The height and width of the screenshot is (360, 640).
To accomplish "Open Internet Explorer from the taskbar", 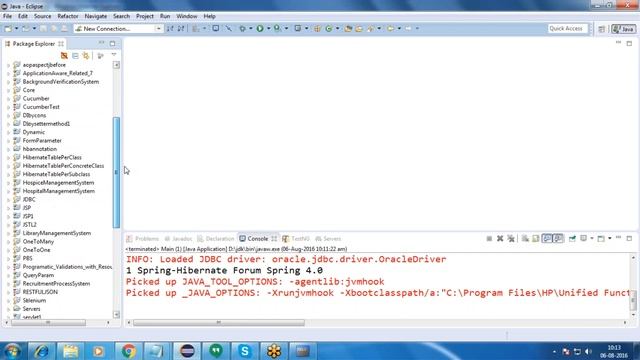I will point(41,351).
